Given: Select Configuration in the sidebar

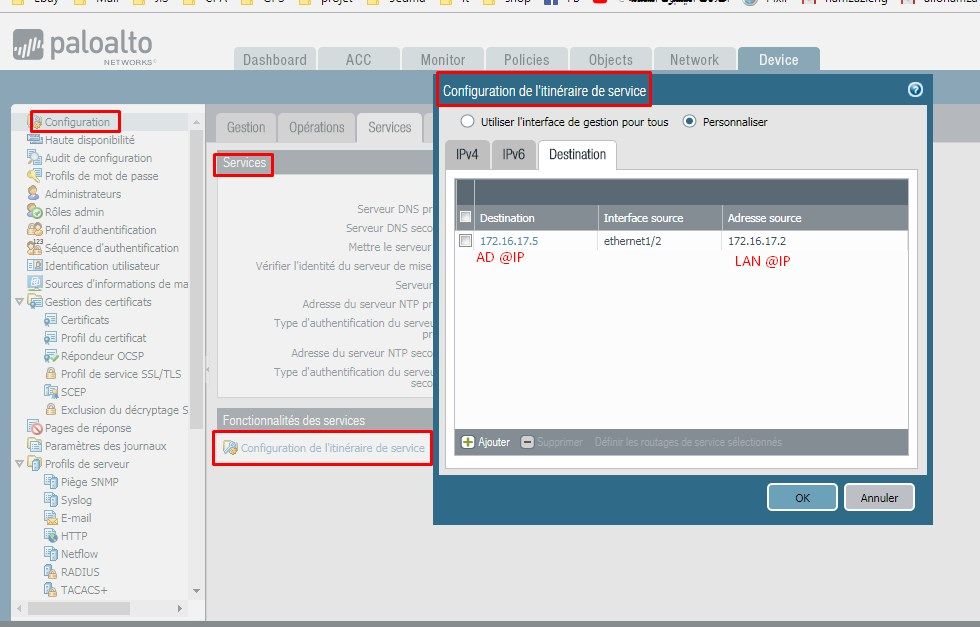Looking at the screenshot, I should (77, 121).
